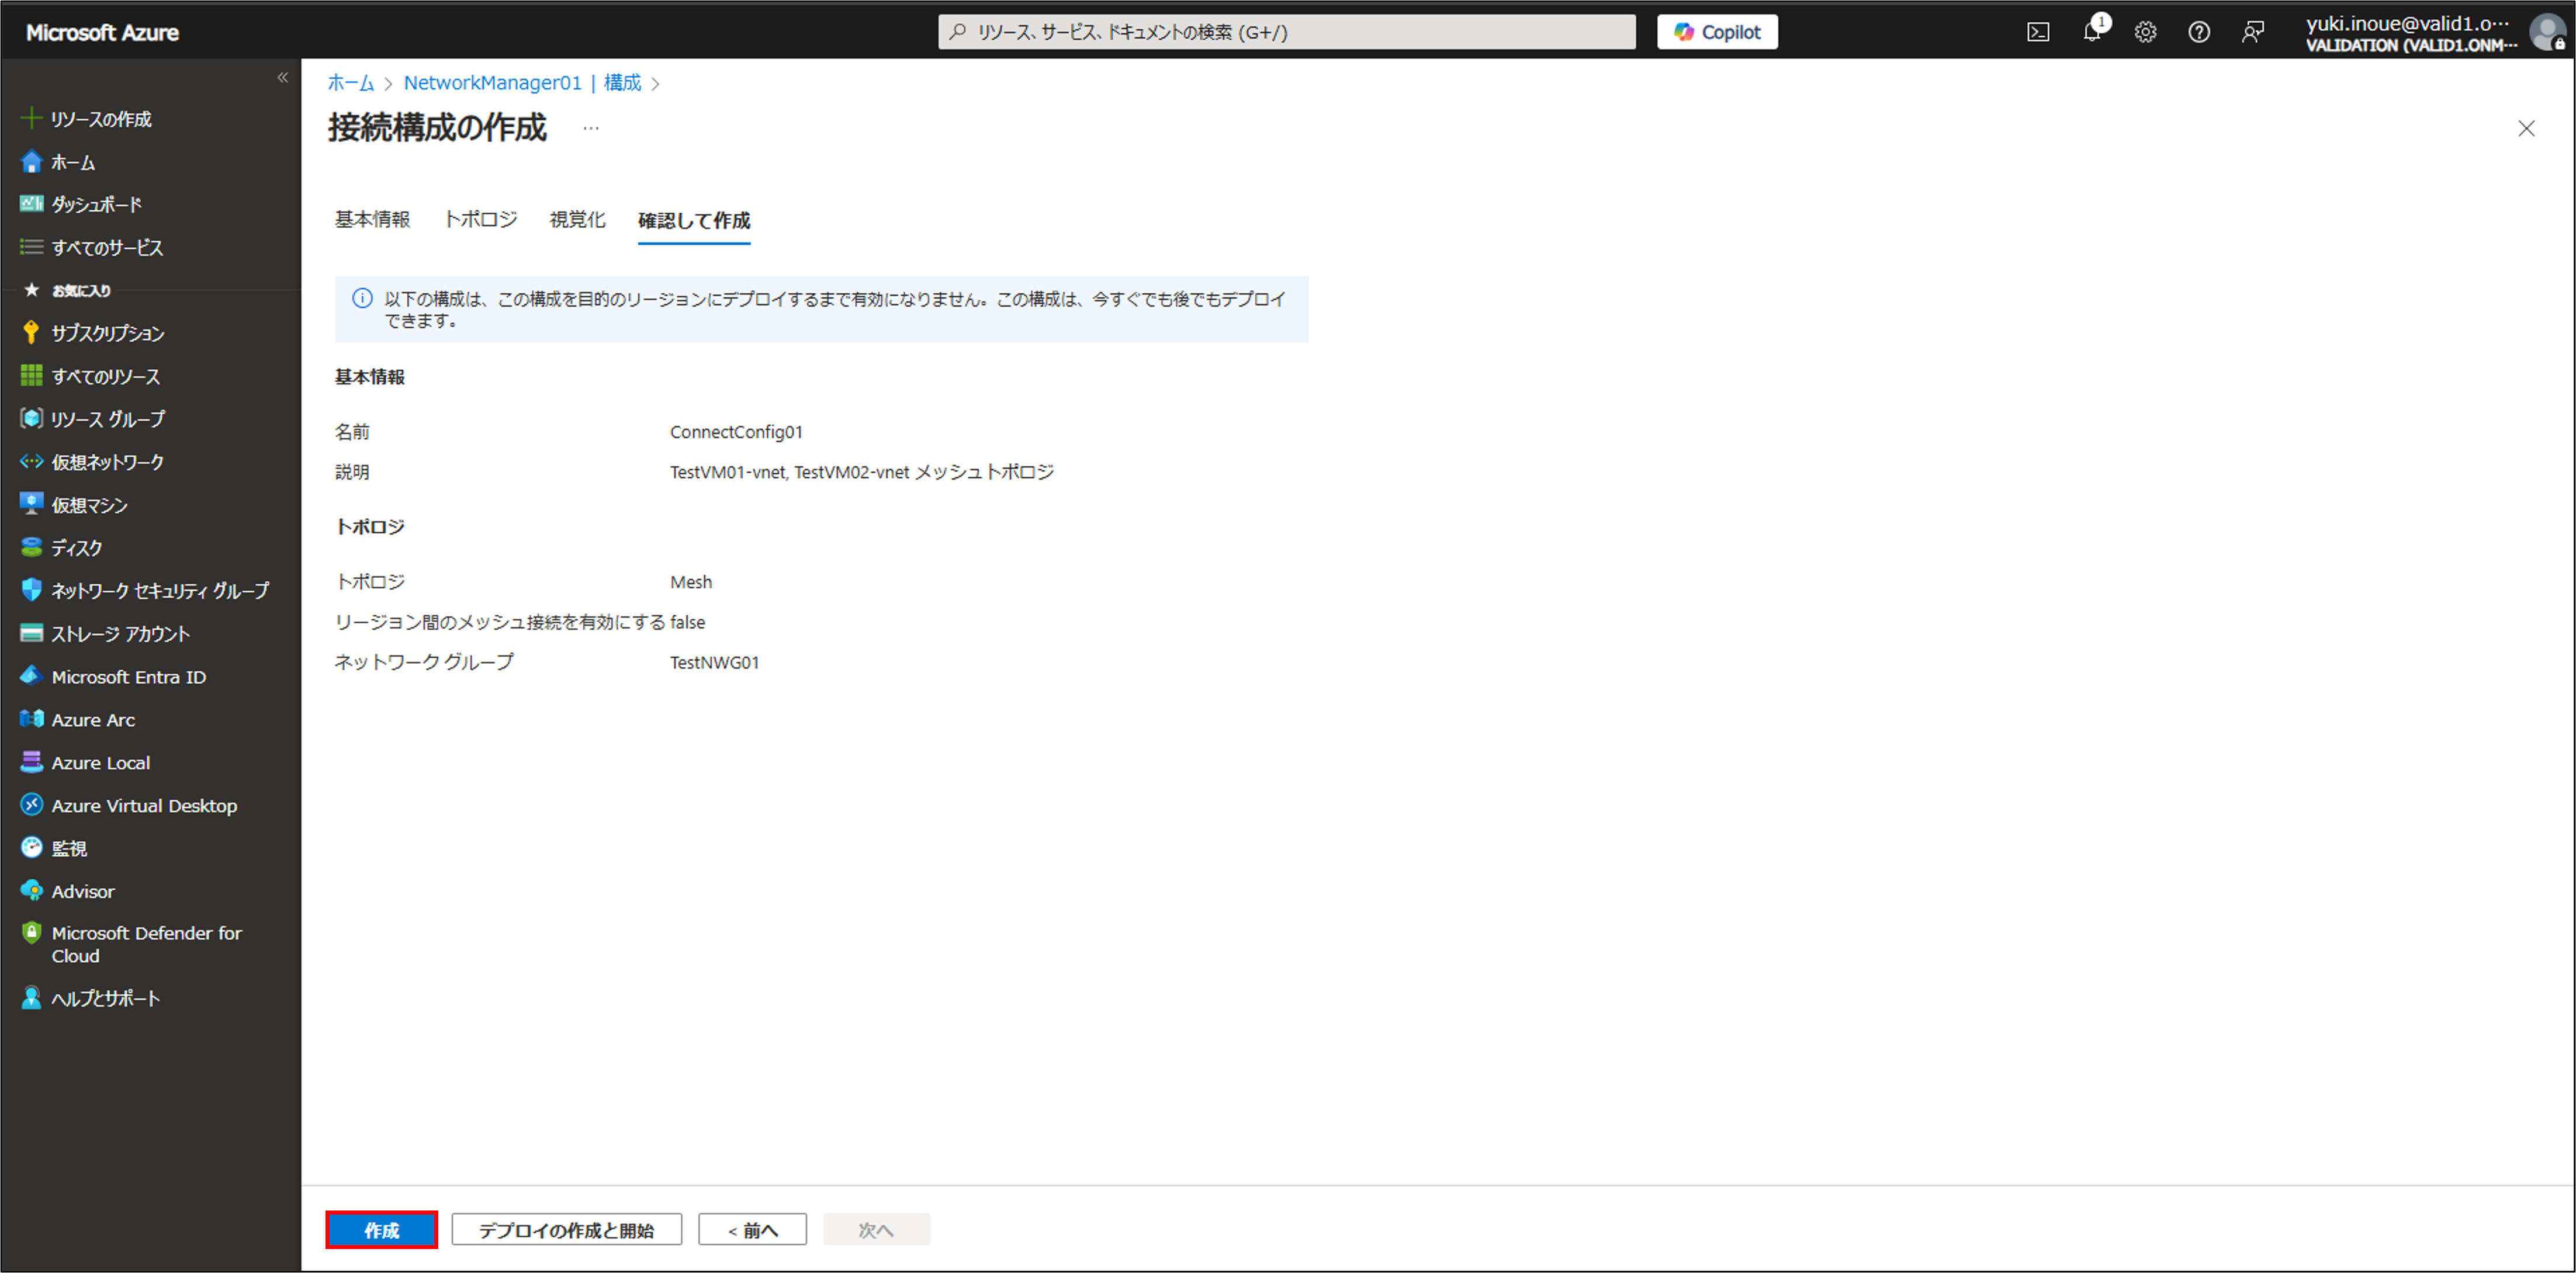The width and height of the screenshot is (2576, 1273).
Task: Click お気に入り star header
Action: (67, 290)
